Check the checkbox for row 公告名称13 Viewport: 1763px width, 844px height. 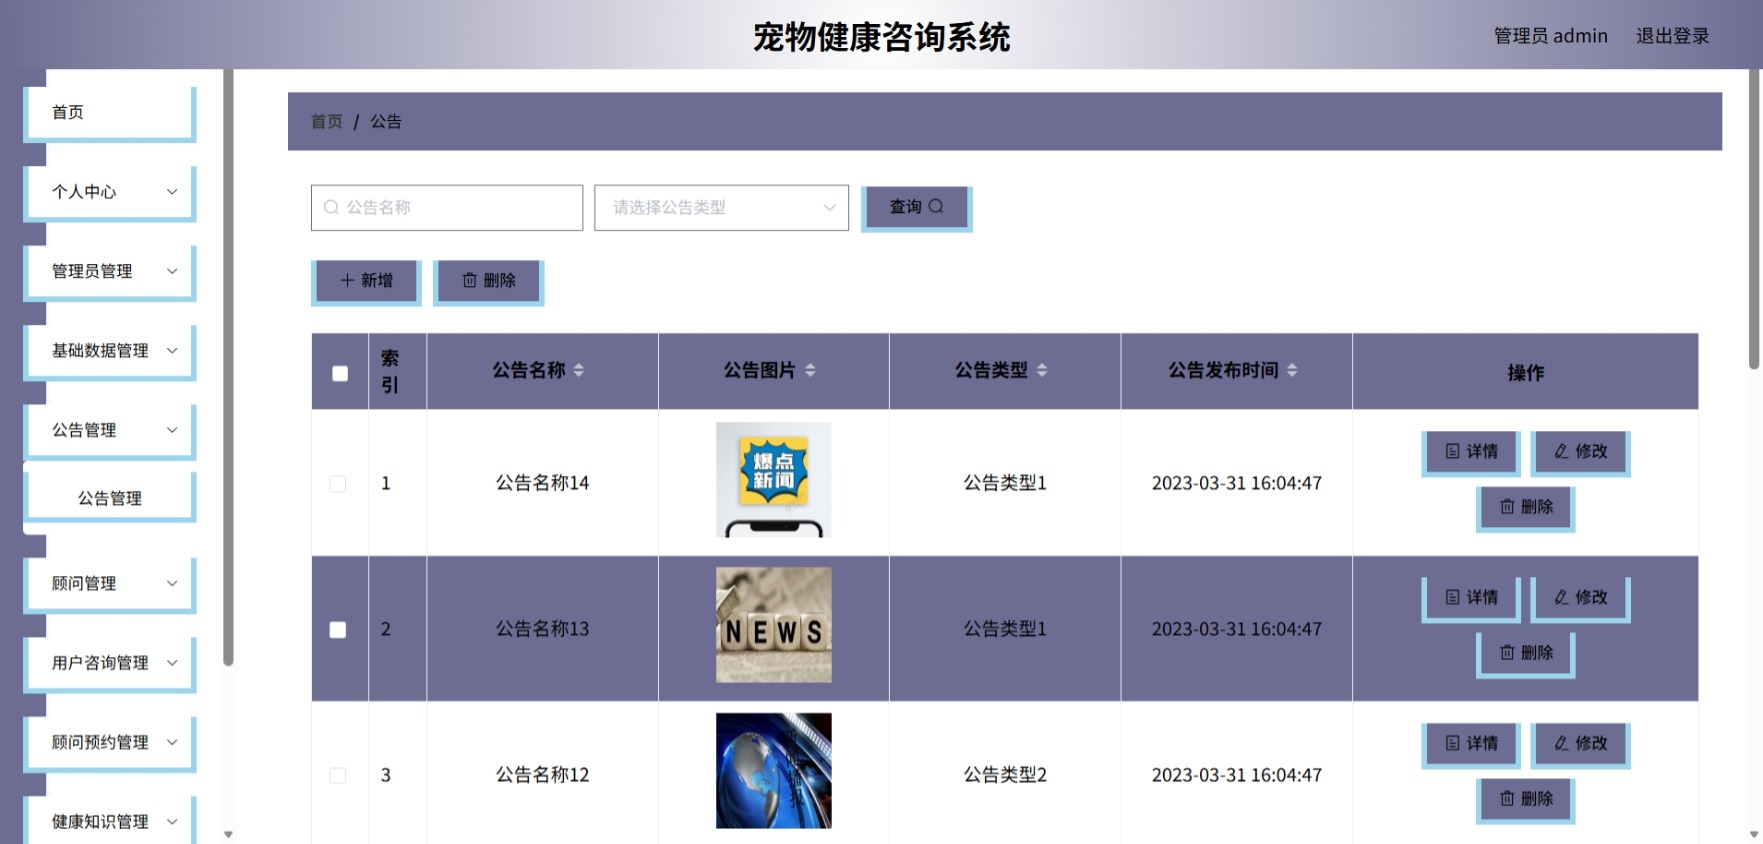[338, 630]
